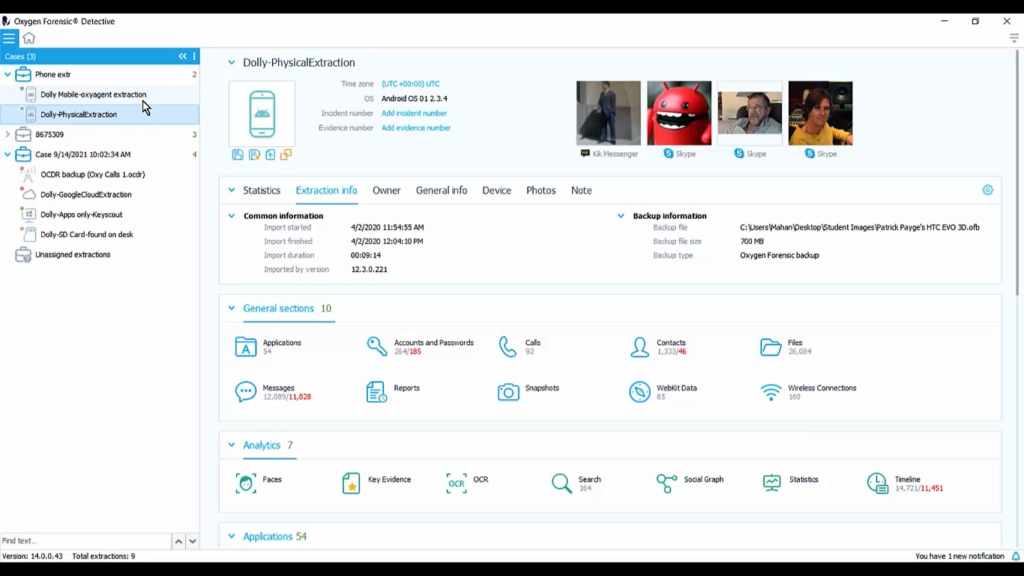Find previous match with up arrow
1024x576 pixels.
coord(178,541)
